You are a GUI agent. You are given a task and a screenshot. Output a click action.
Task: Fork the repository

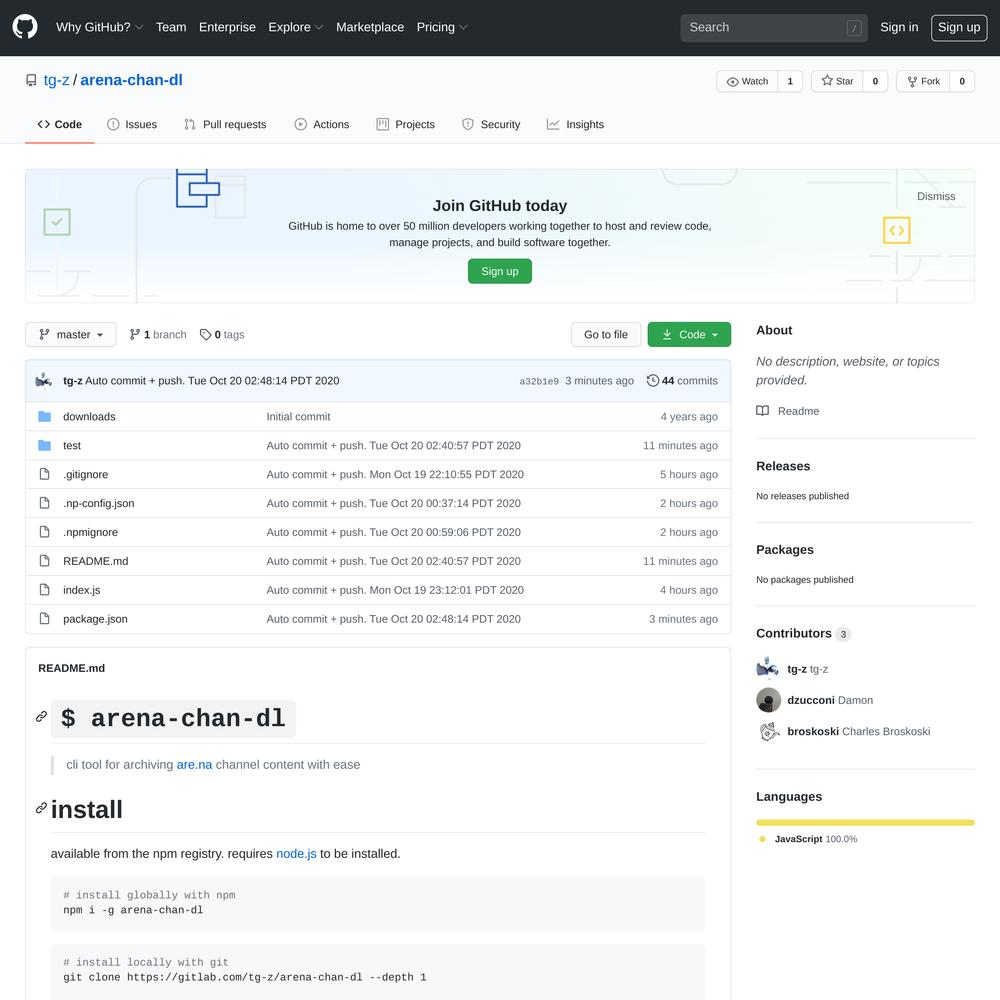pos(923,81)
